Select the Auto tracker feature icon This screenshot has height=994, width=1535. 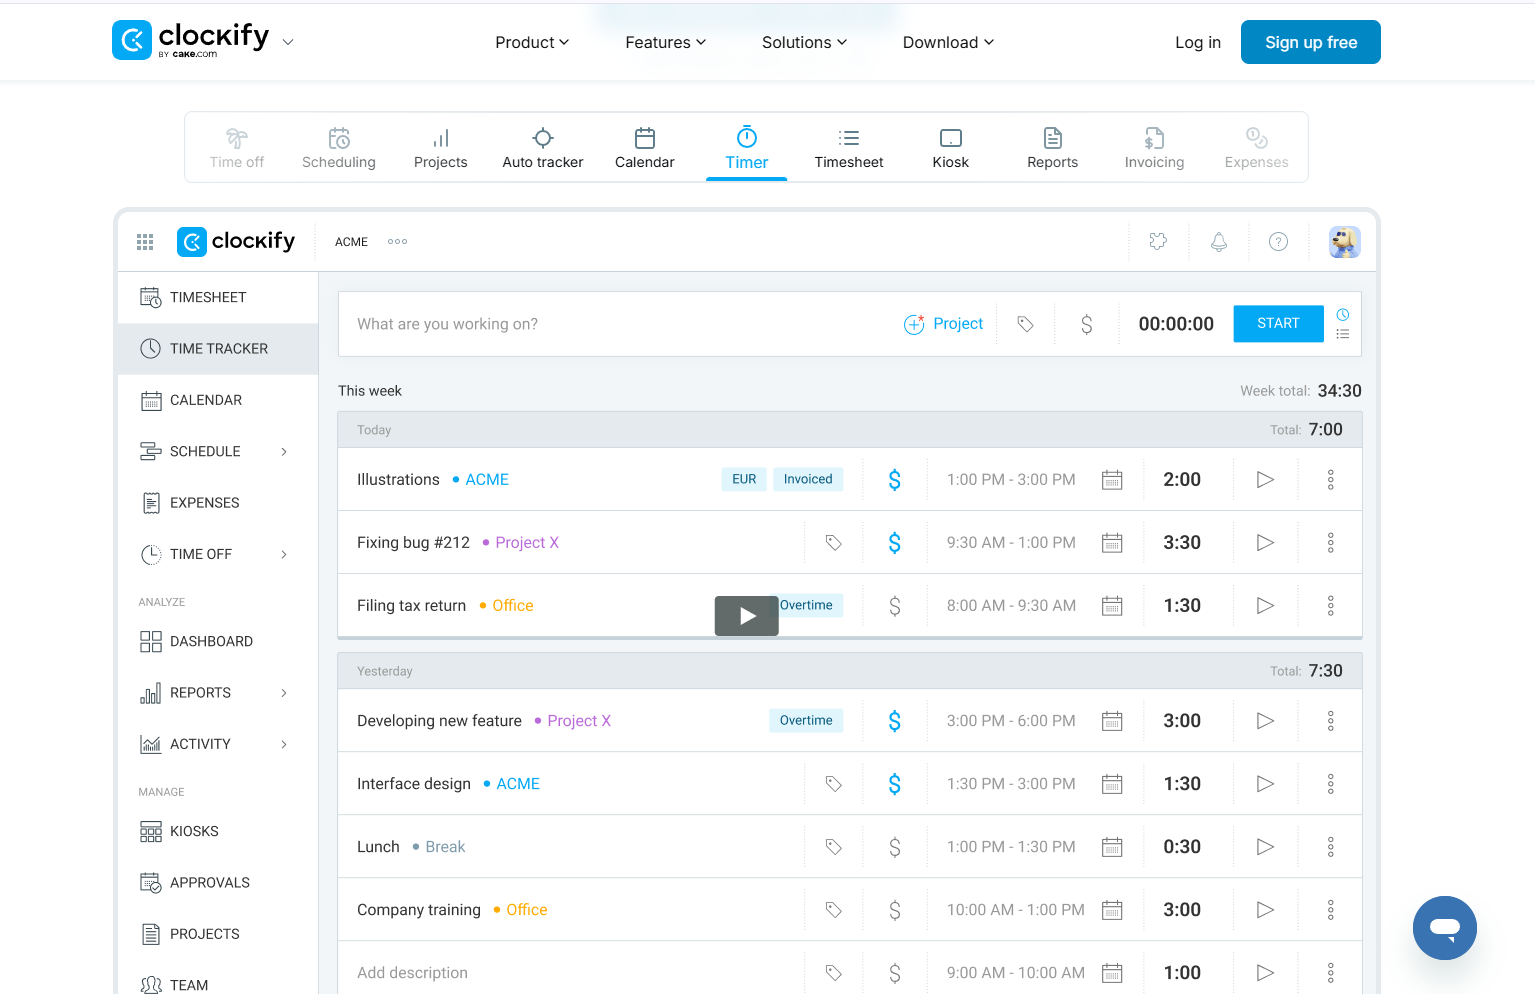tap(543, 139)
